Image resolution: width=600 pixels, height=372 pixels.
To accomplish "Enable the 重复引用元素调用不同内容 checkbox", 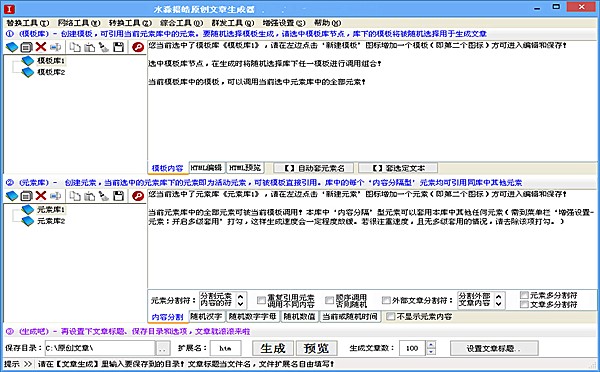I will [261, 300].
